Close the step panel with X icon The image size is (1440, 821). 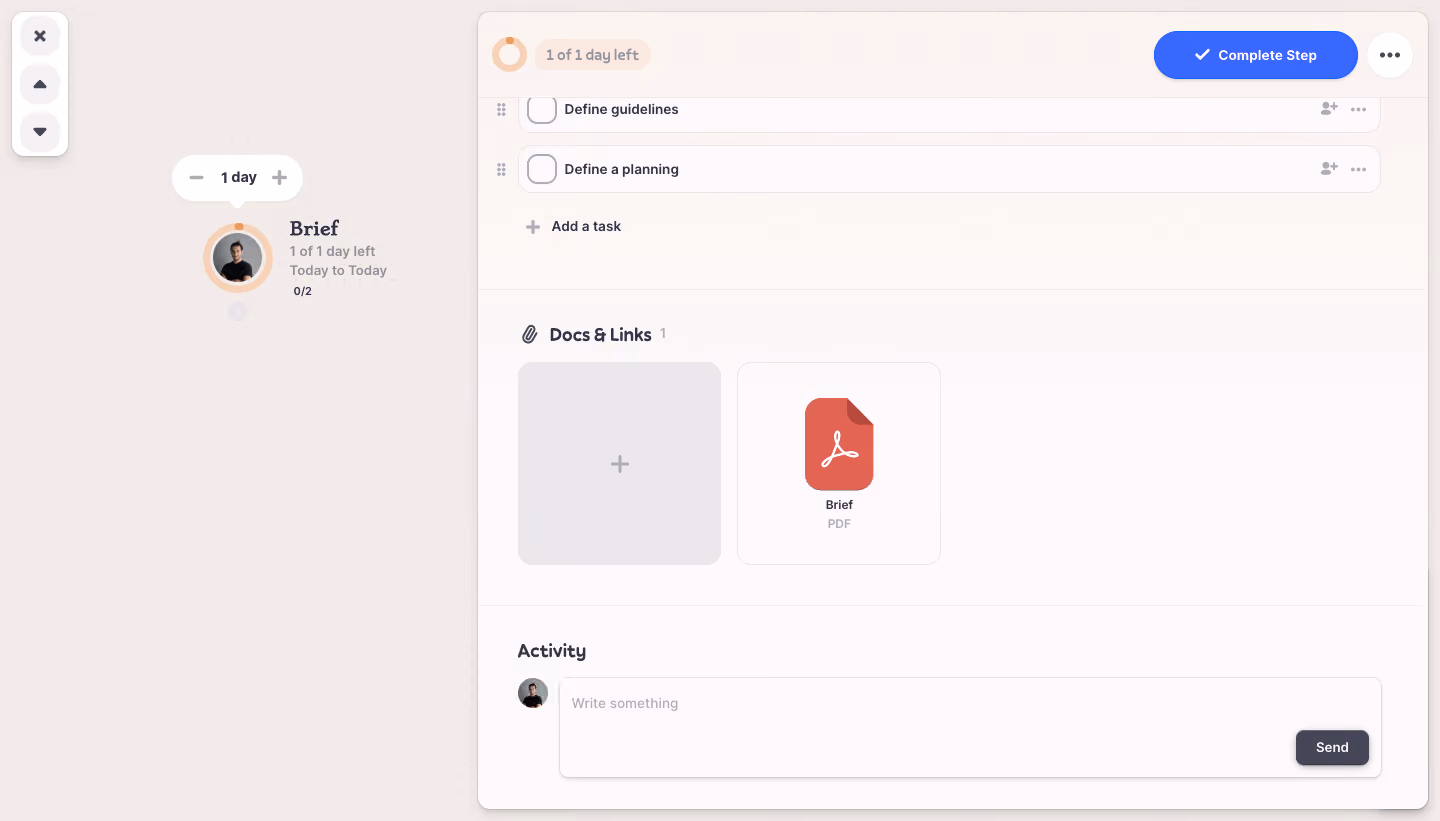40,36
